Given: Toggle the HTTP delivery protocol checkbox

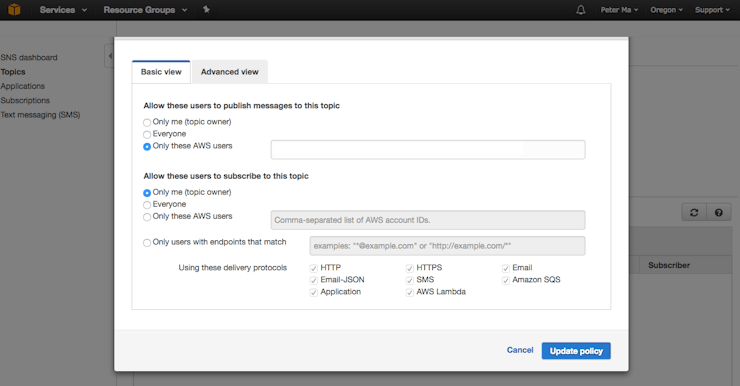Looking at the screenshot, I should click(313, 269).
